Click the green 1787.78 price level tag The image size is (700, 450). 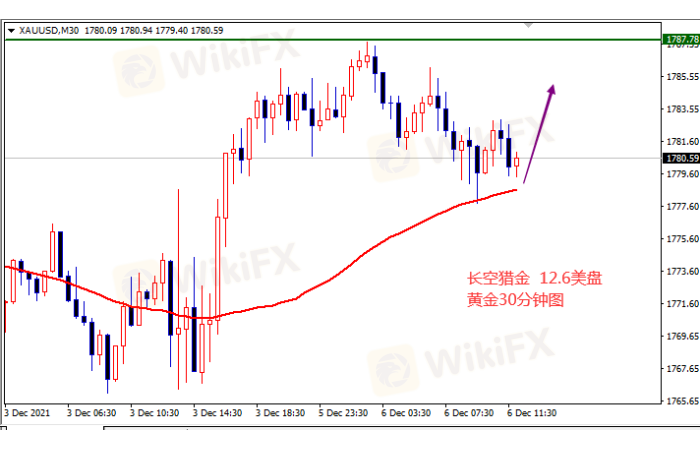click(x=680, y=39)
